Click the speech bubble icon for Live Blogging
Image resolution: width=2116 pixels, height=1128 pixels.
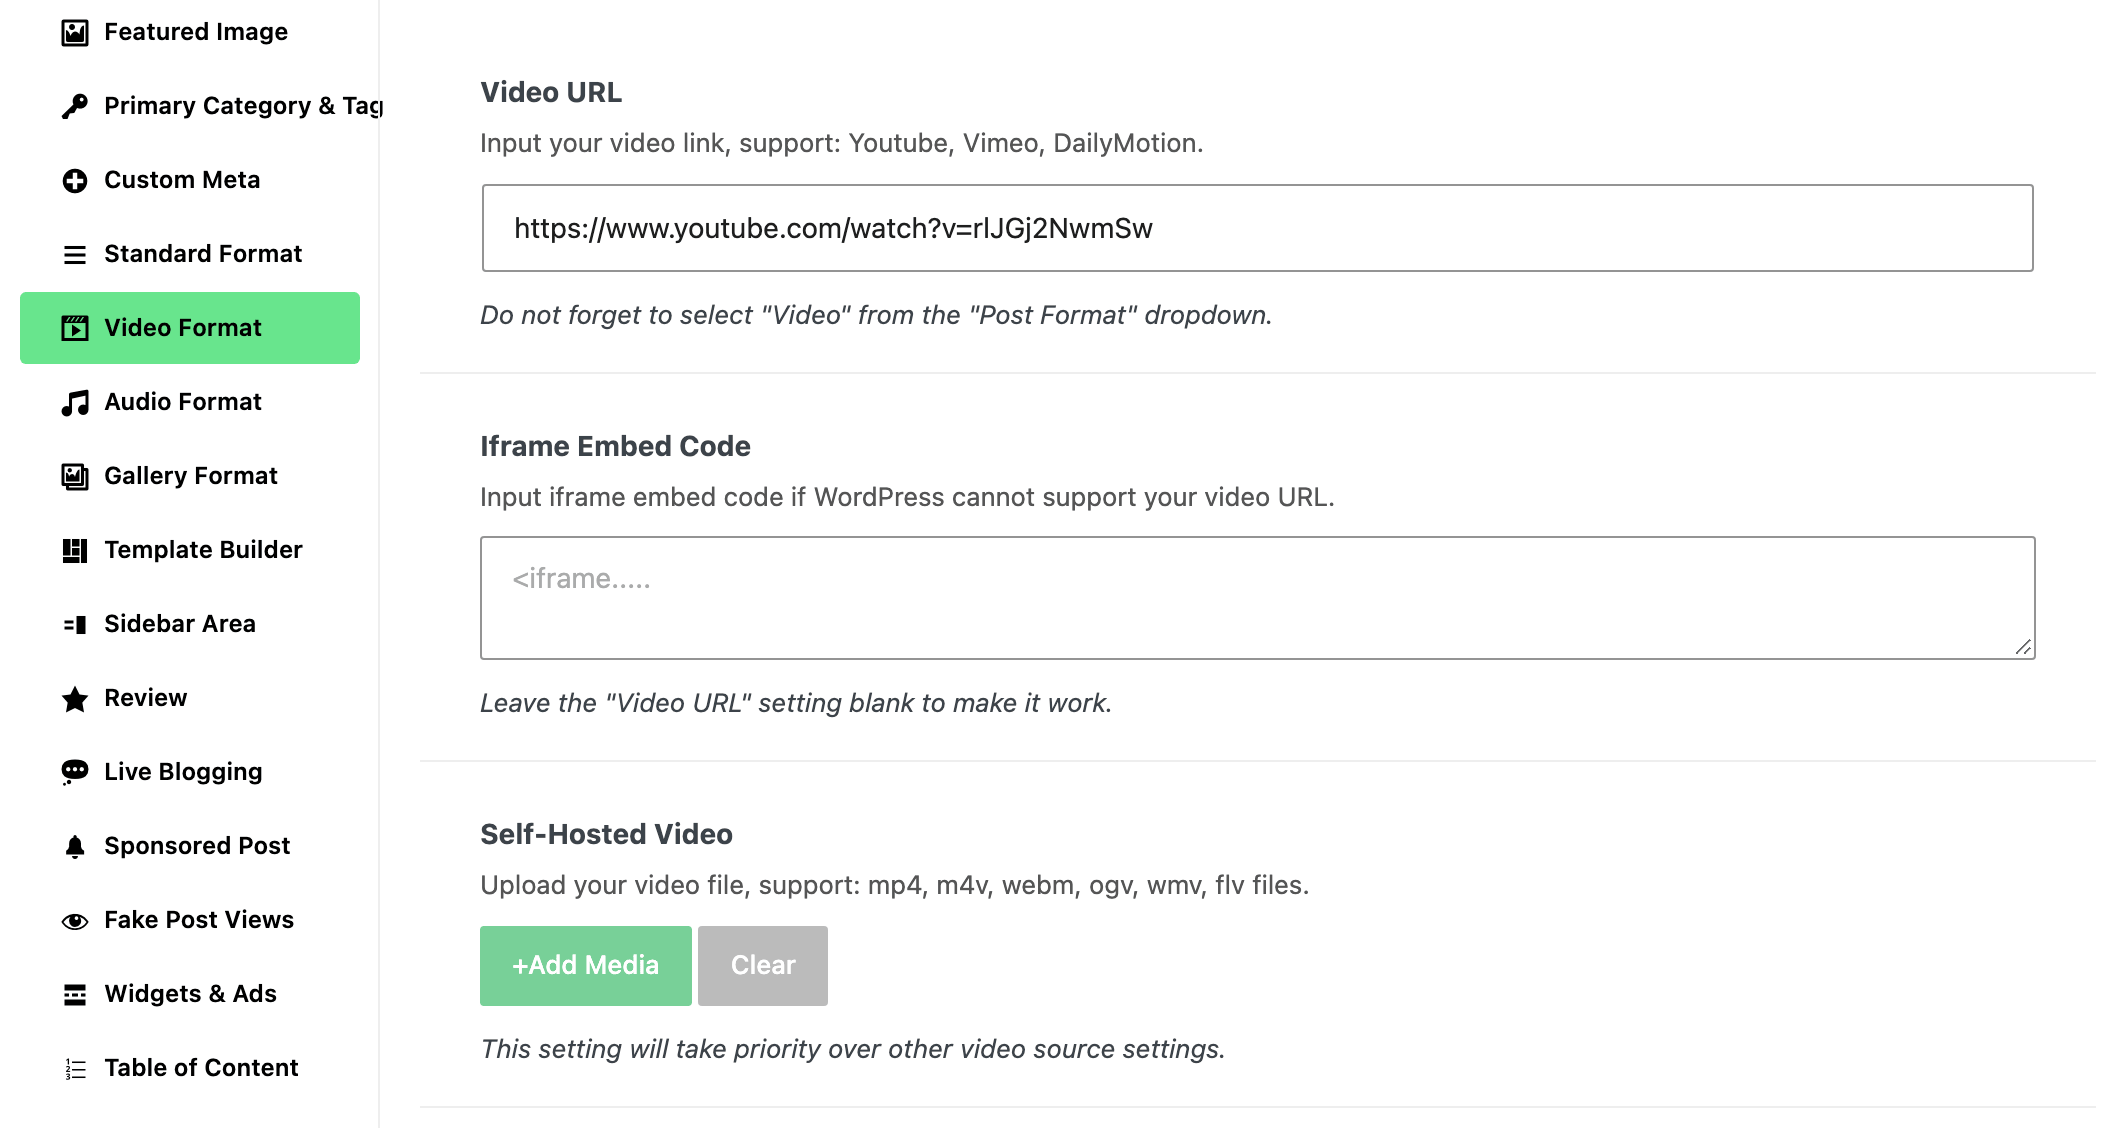click(75, 772)
